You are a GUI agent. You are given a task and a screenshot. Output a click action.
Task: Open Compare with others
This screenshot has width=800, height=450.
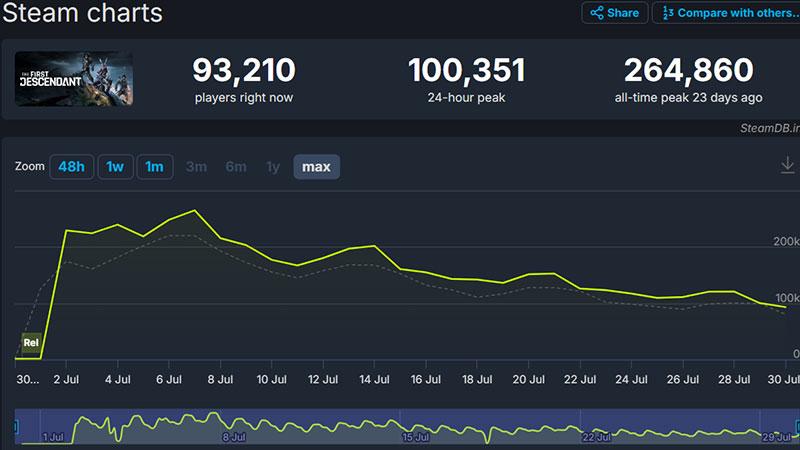727,13
